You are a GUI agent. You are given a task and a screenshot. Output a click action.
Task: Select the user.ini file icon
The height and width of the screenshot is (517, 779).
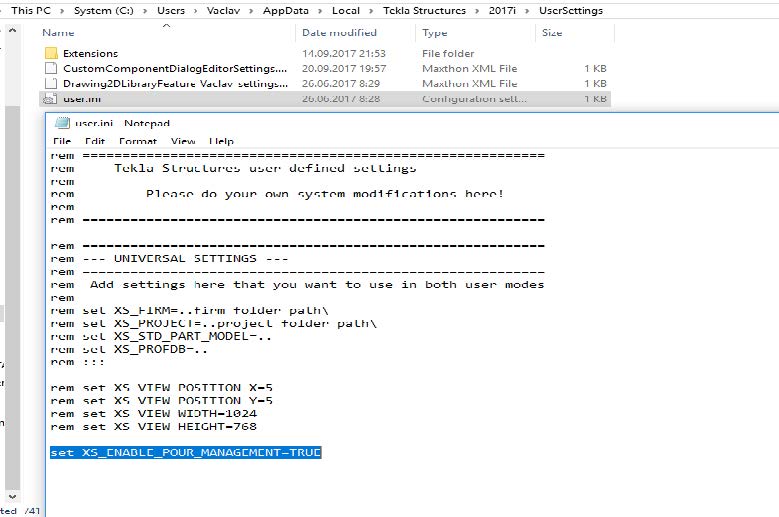click(x=50, y=99)
